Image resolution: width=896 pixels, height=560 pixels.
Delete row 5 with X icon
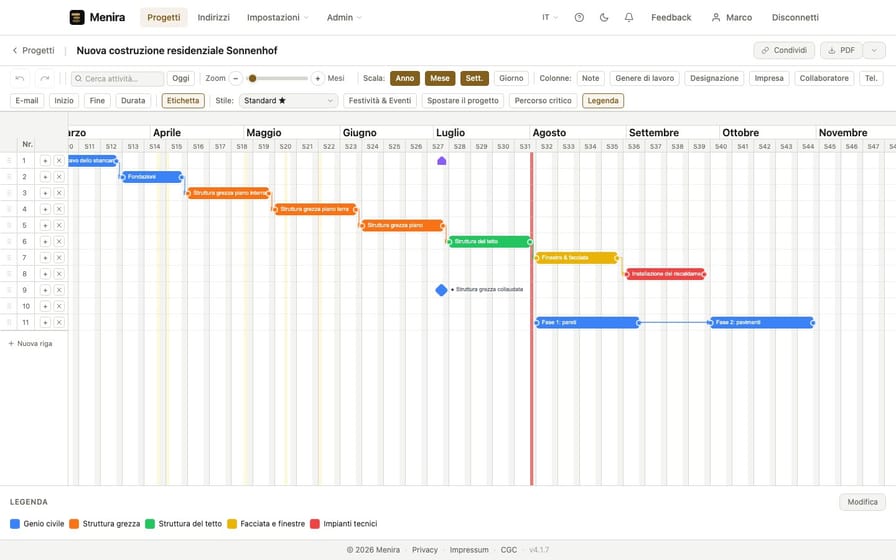59,225
